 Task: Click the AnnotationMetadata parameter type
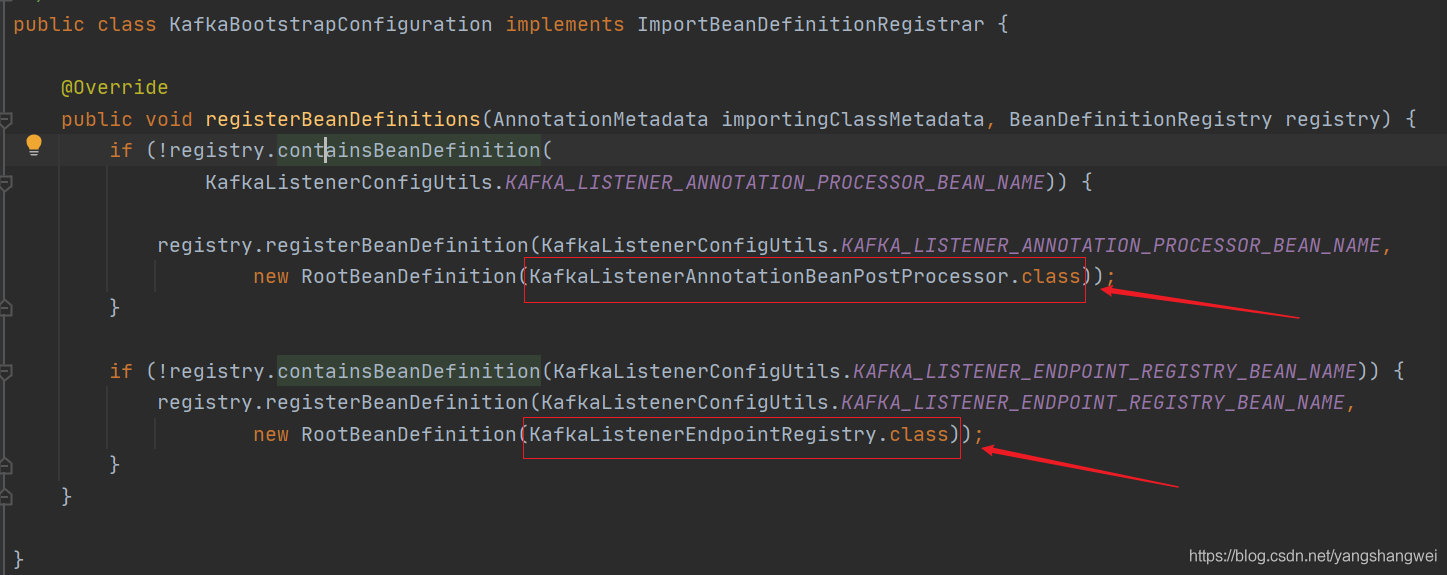[601, 120]
